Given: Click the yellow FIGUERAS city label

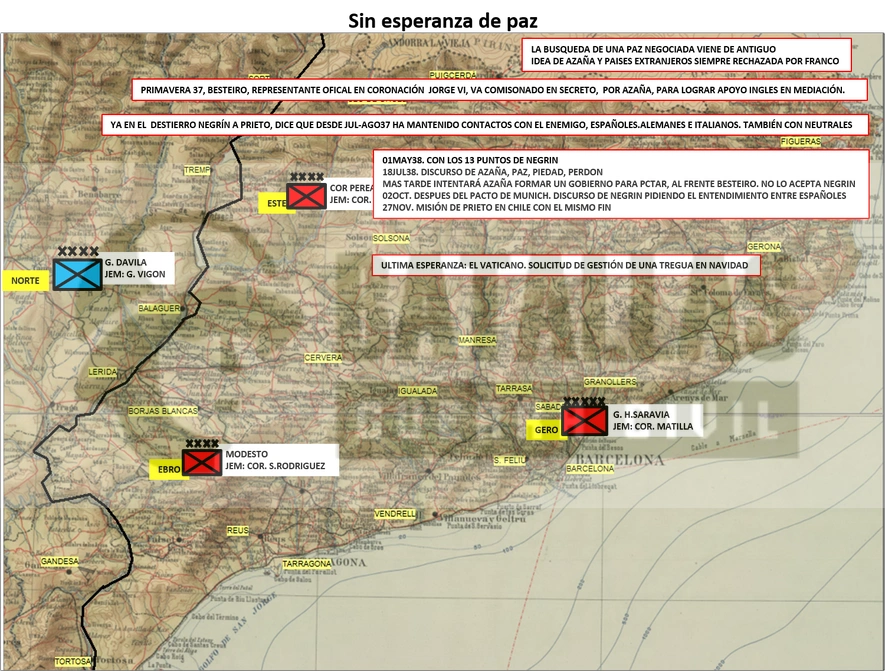Looking at the screenshot, I should (801, 142).
